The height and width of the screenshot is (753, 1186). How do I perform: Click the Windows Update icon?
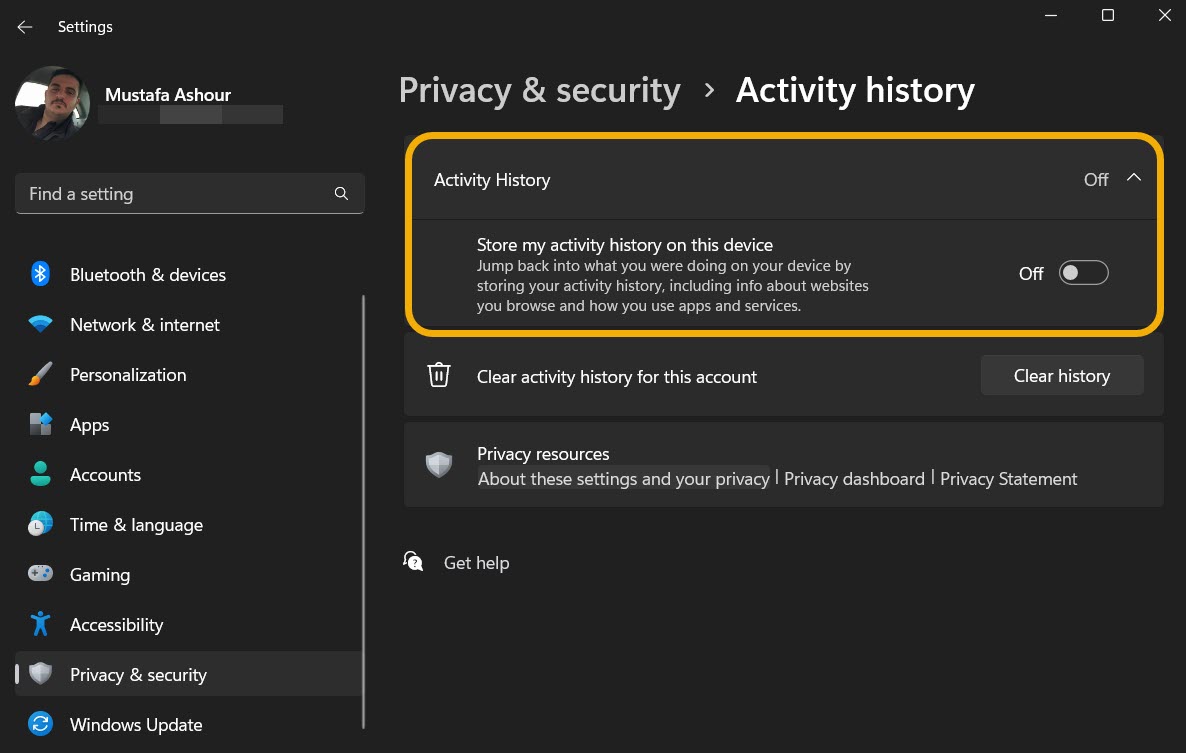click(40, 724)
